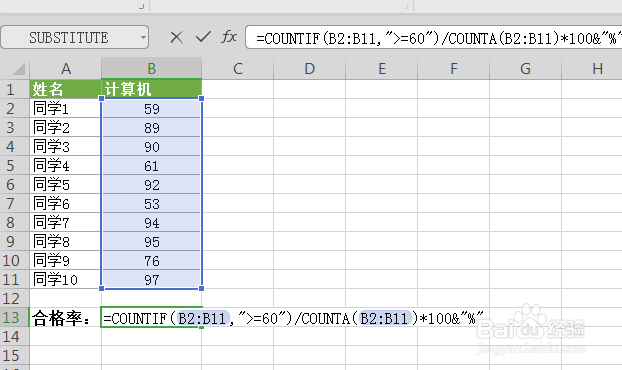Click cell 同学2
This screenshot has height=370, width=622.
(65, 127)
